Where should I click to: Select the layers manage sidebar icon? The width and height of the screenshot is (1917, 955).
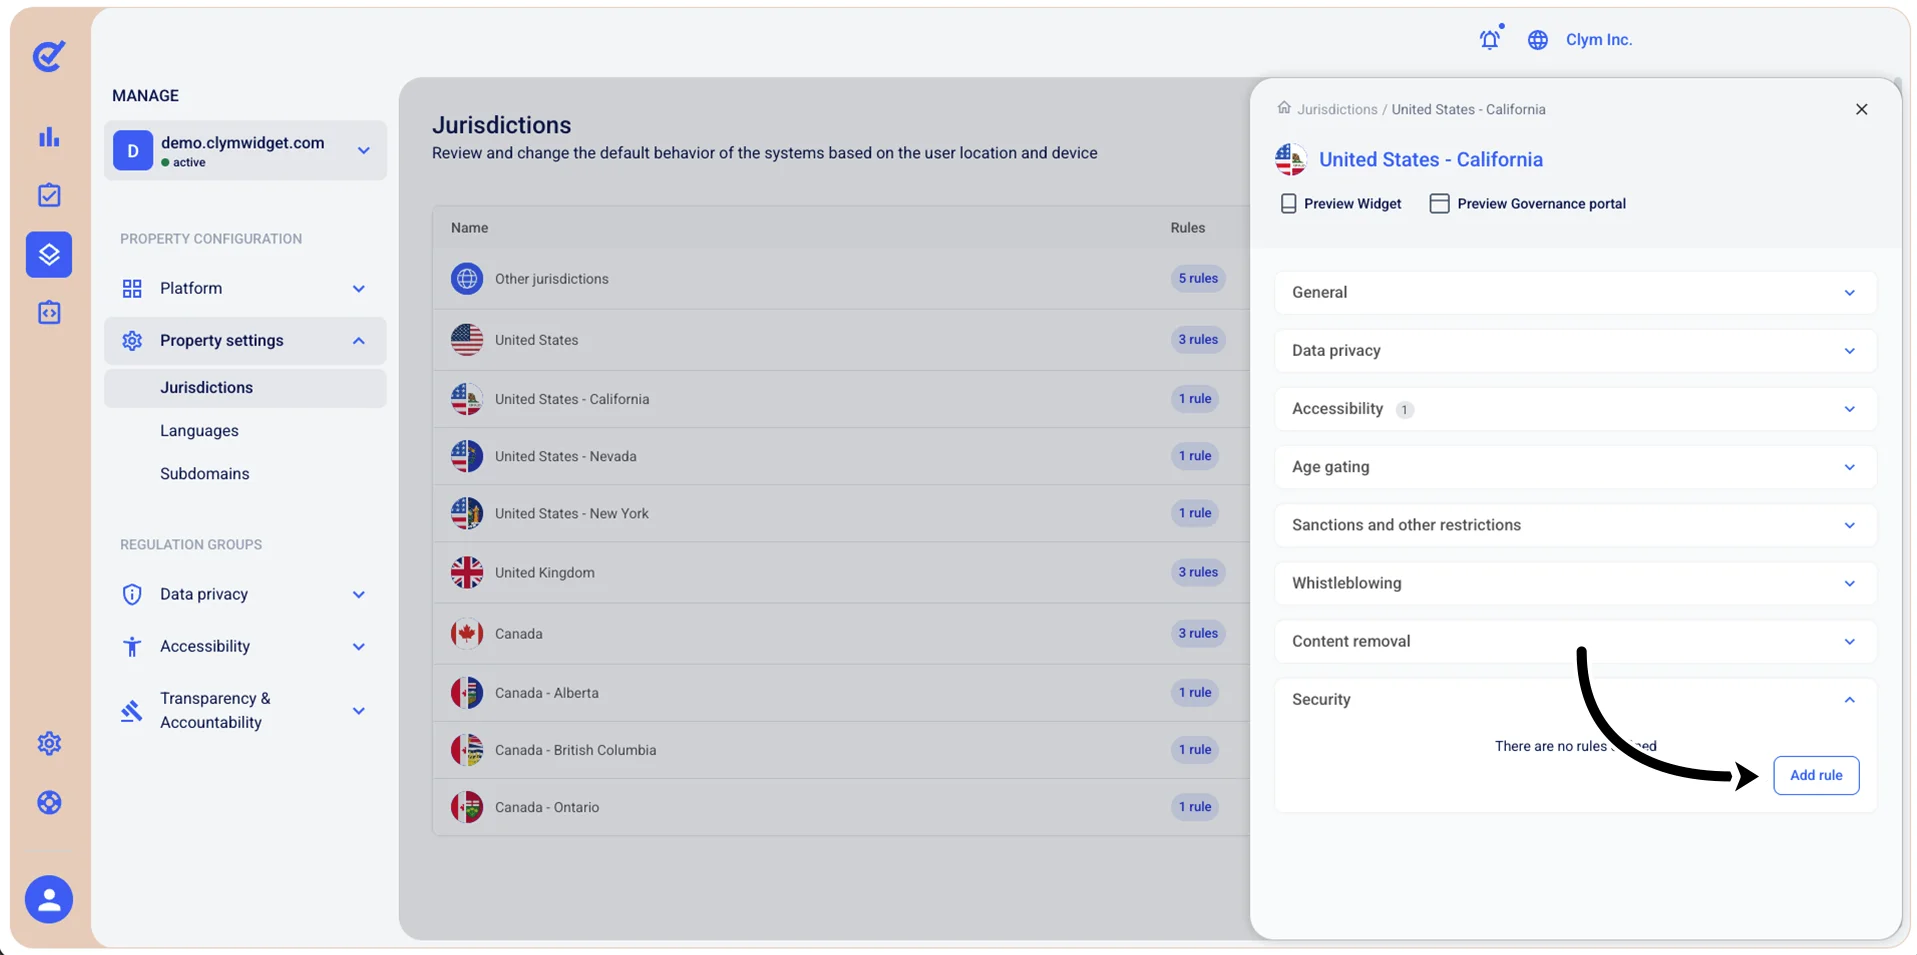point(49,254)
